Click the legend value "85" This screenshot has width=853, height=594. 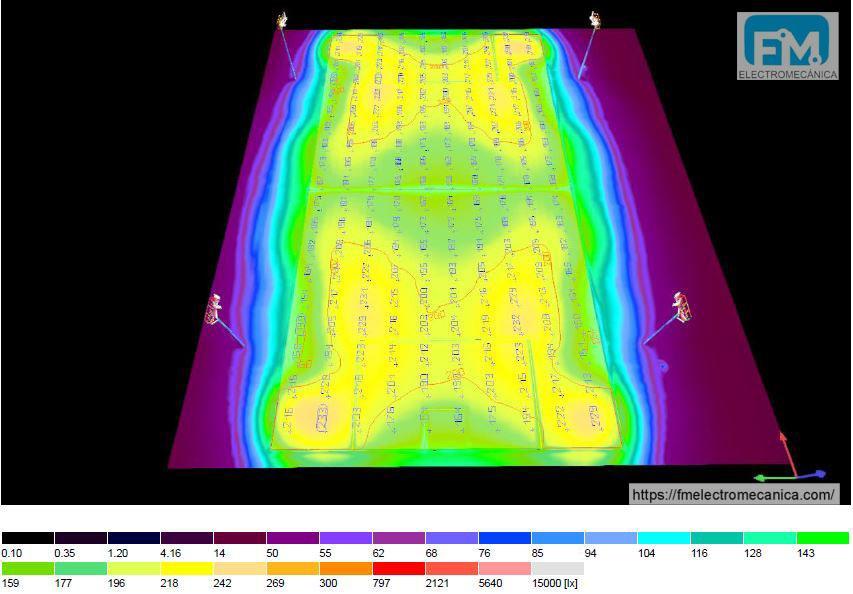pyautogui.click(x=538, y=553)
